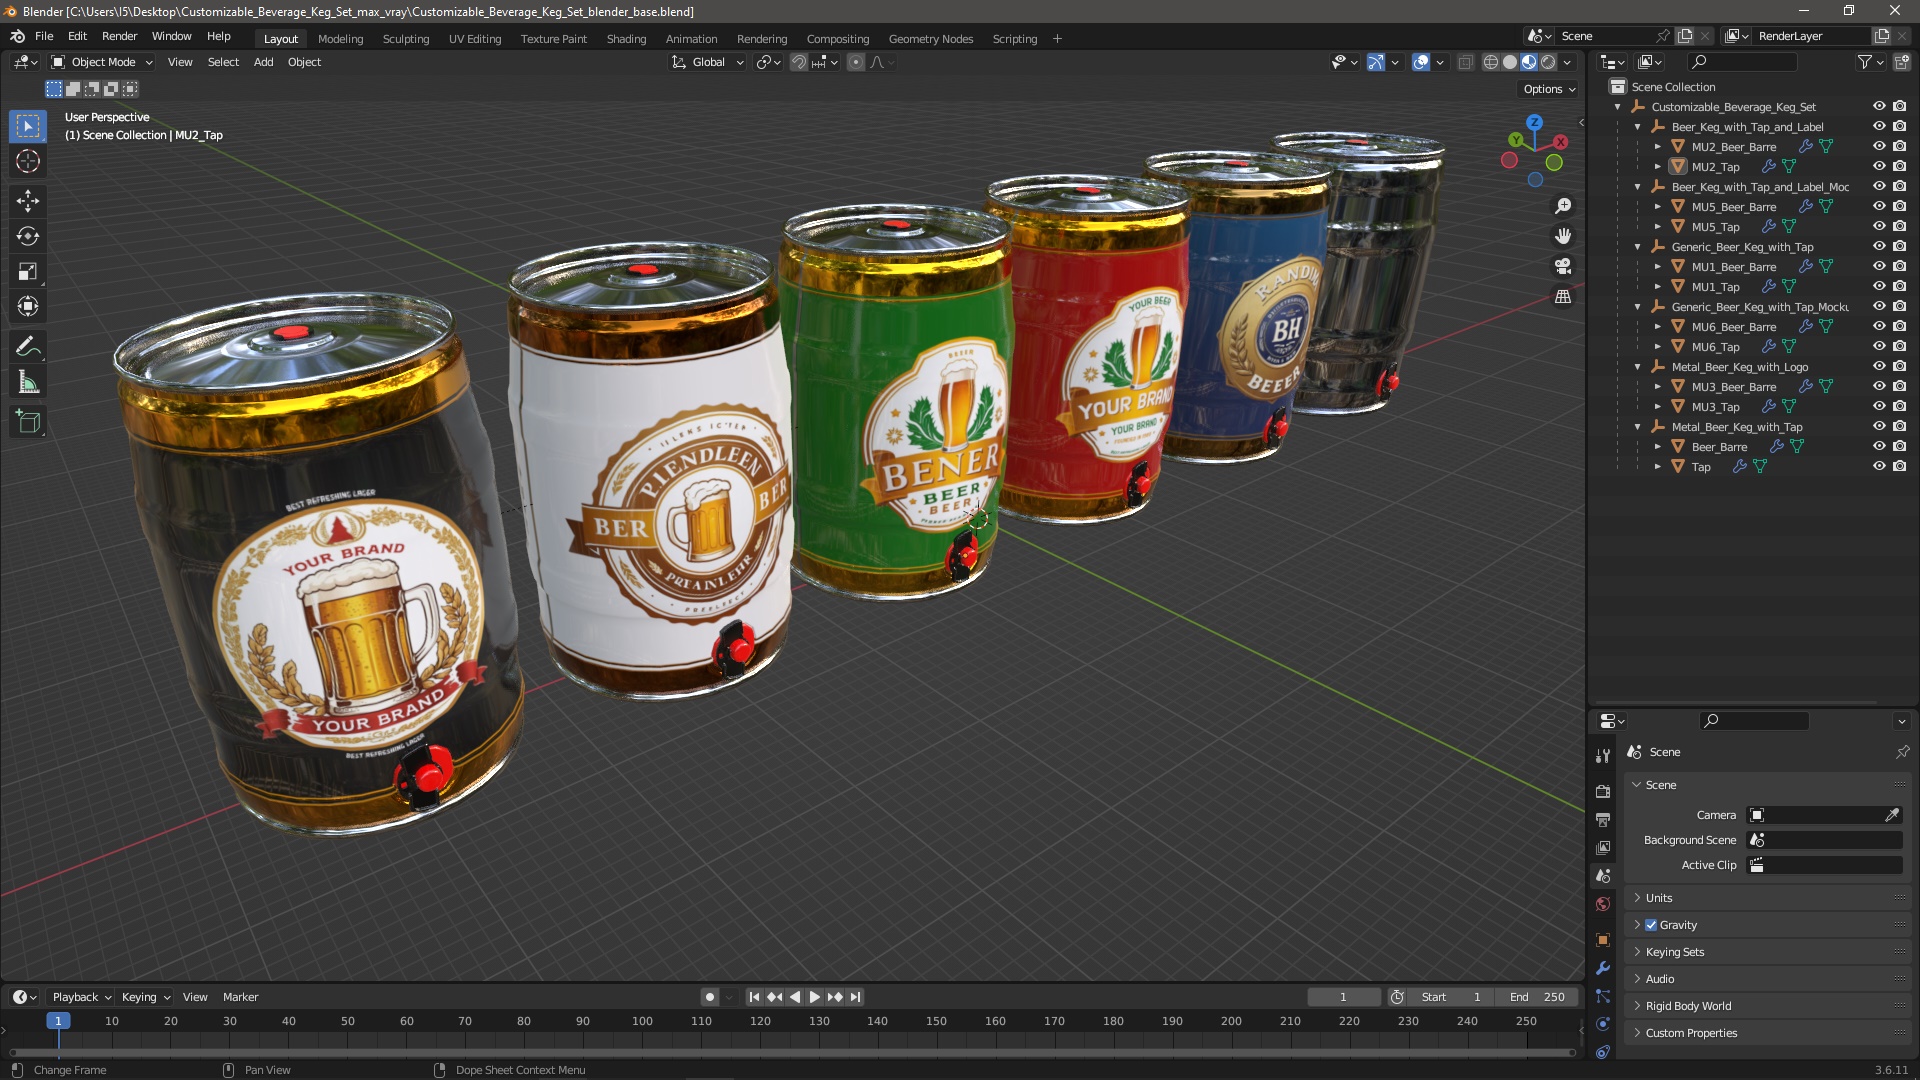The height and width of the screenshot is (1080, 1920).
Task: Click the viewport Options button
Action: point(1548,89)
